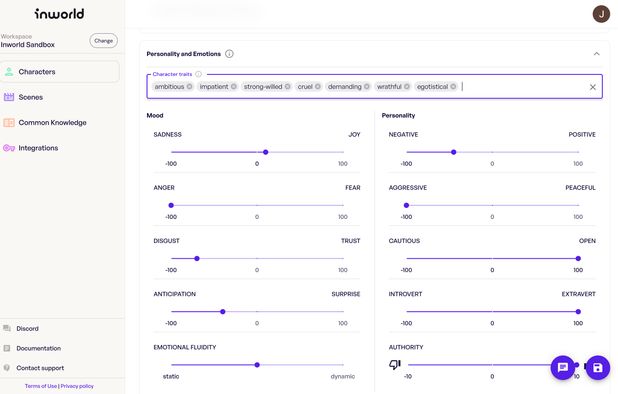The image size is (618, 394).
Task: Open the user avatar J menu
Action: pos(601,14)
